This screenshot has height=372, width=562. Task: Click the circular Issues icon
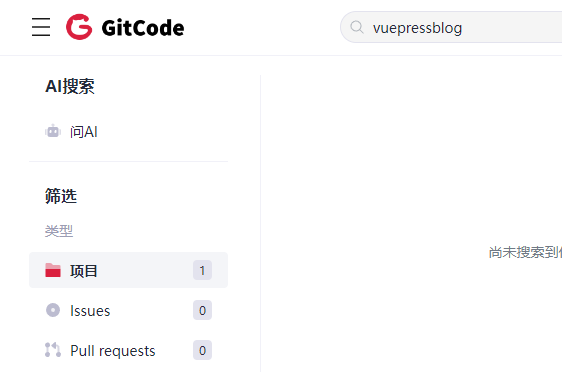(x=53, y=310)
